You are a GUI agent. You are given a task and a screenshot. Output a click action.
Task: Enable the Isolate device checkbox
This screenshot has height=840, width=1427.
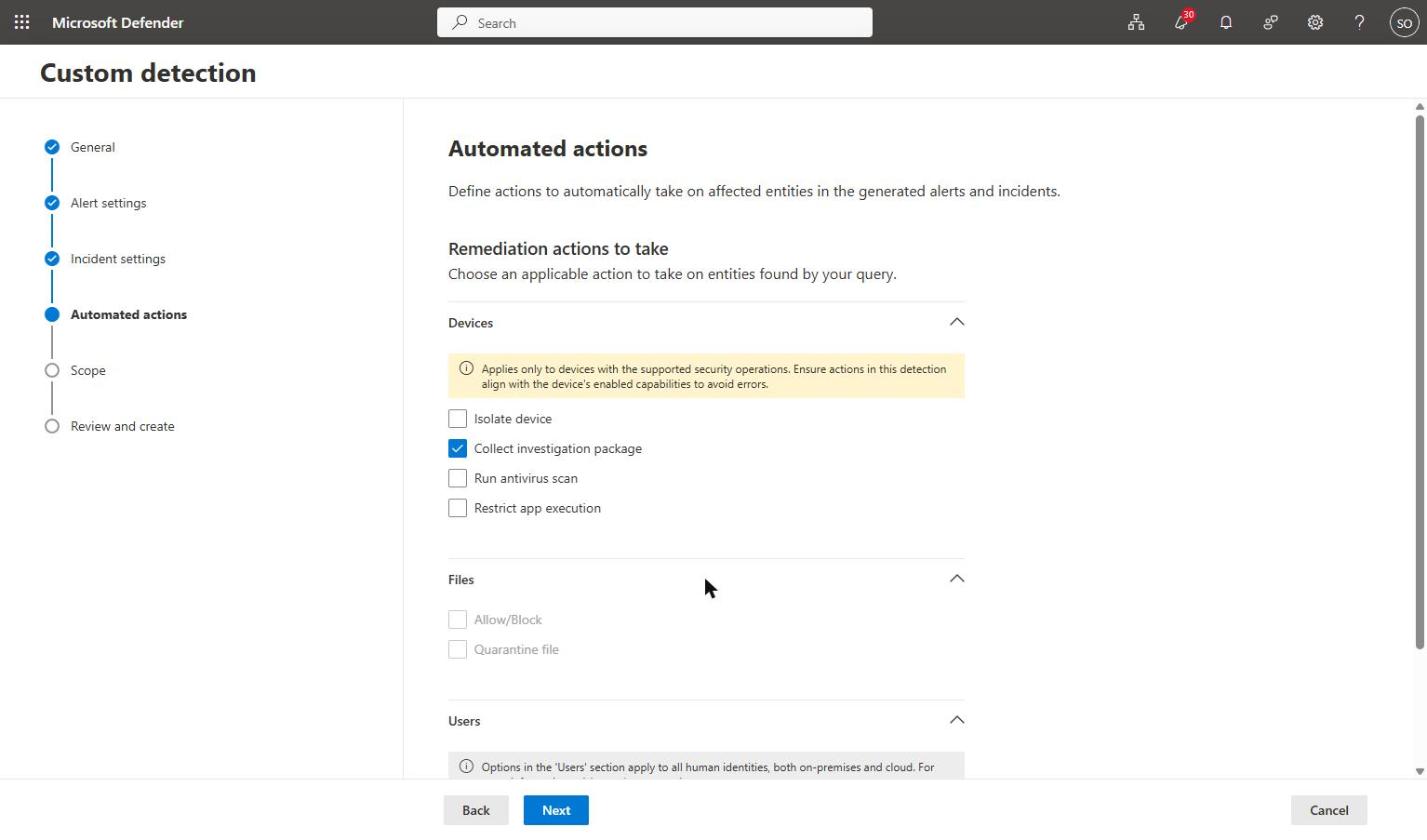tap(458, 419)
